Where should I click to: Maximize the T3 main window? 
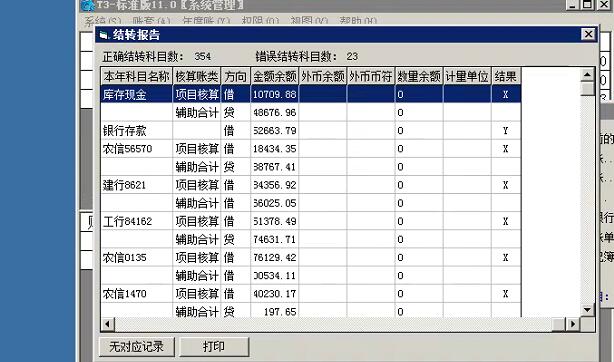click(x=587, y=4)
